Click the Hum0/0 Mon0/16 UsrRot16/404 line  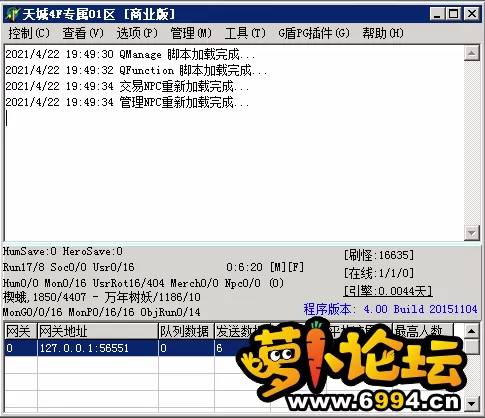pos(143,283)
